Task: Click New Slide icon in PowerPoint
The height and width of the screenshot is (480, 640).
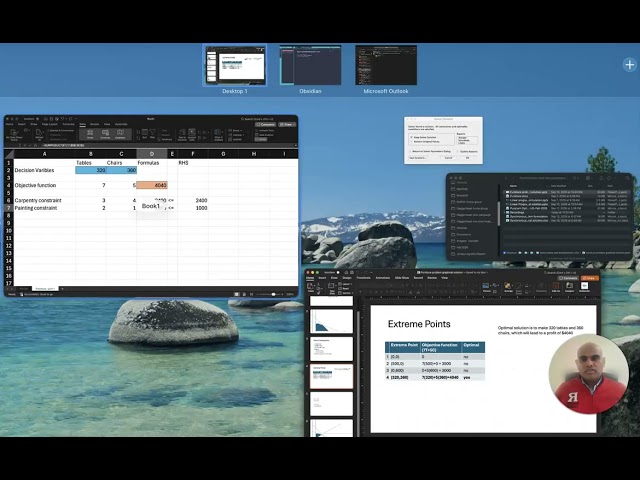Action: [x=332, y=288]
